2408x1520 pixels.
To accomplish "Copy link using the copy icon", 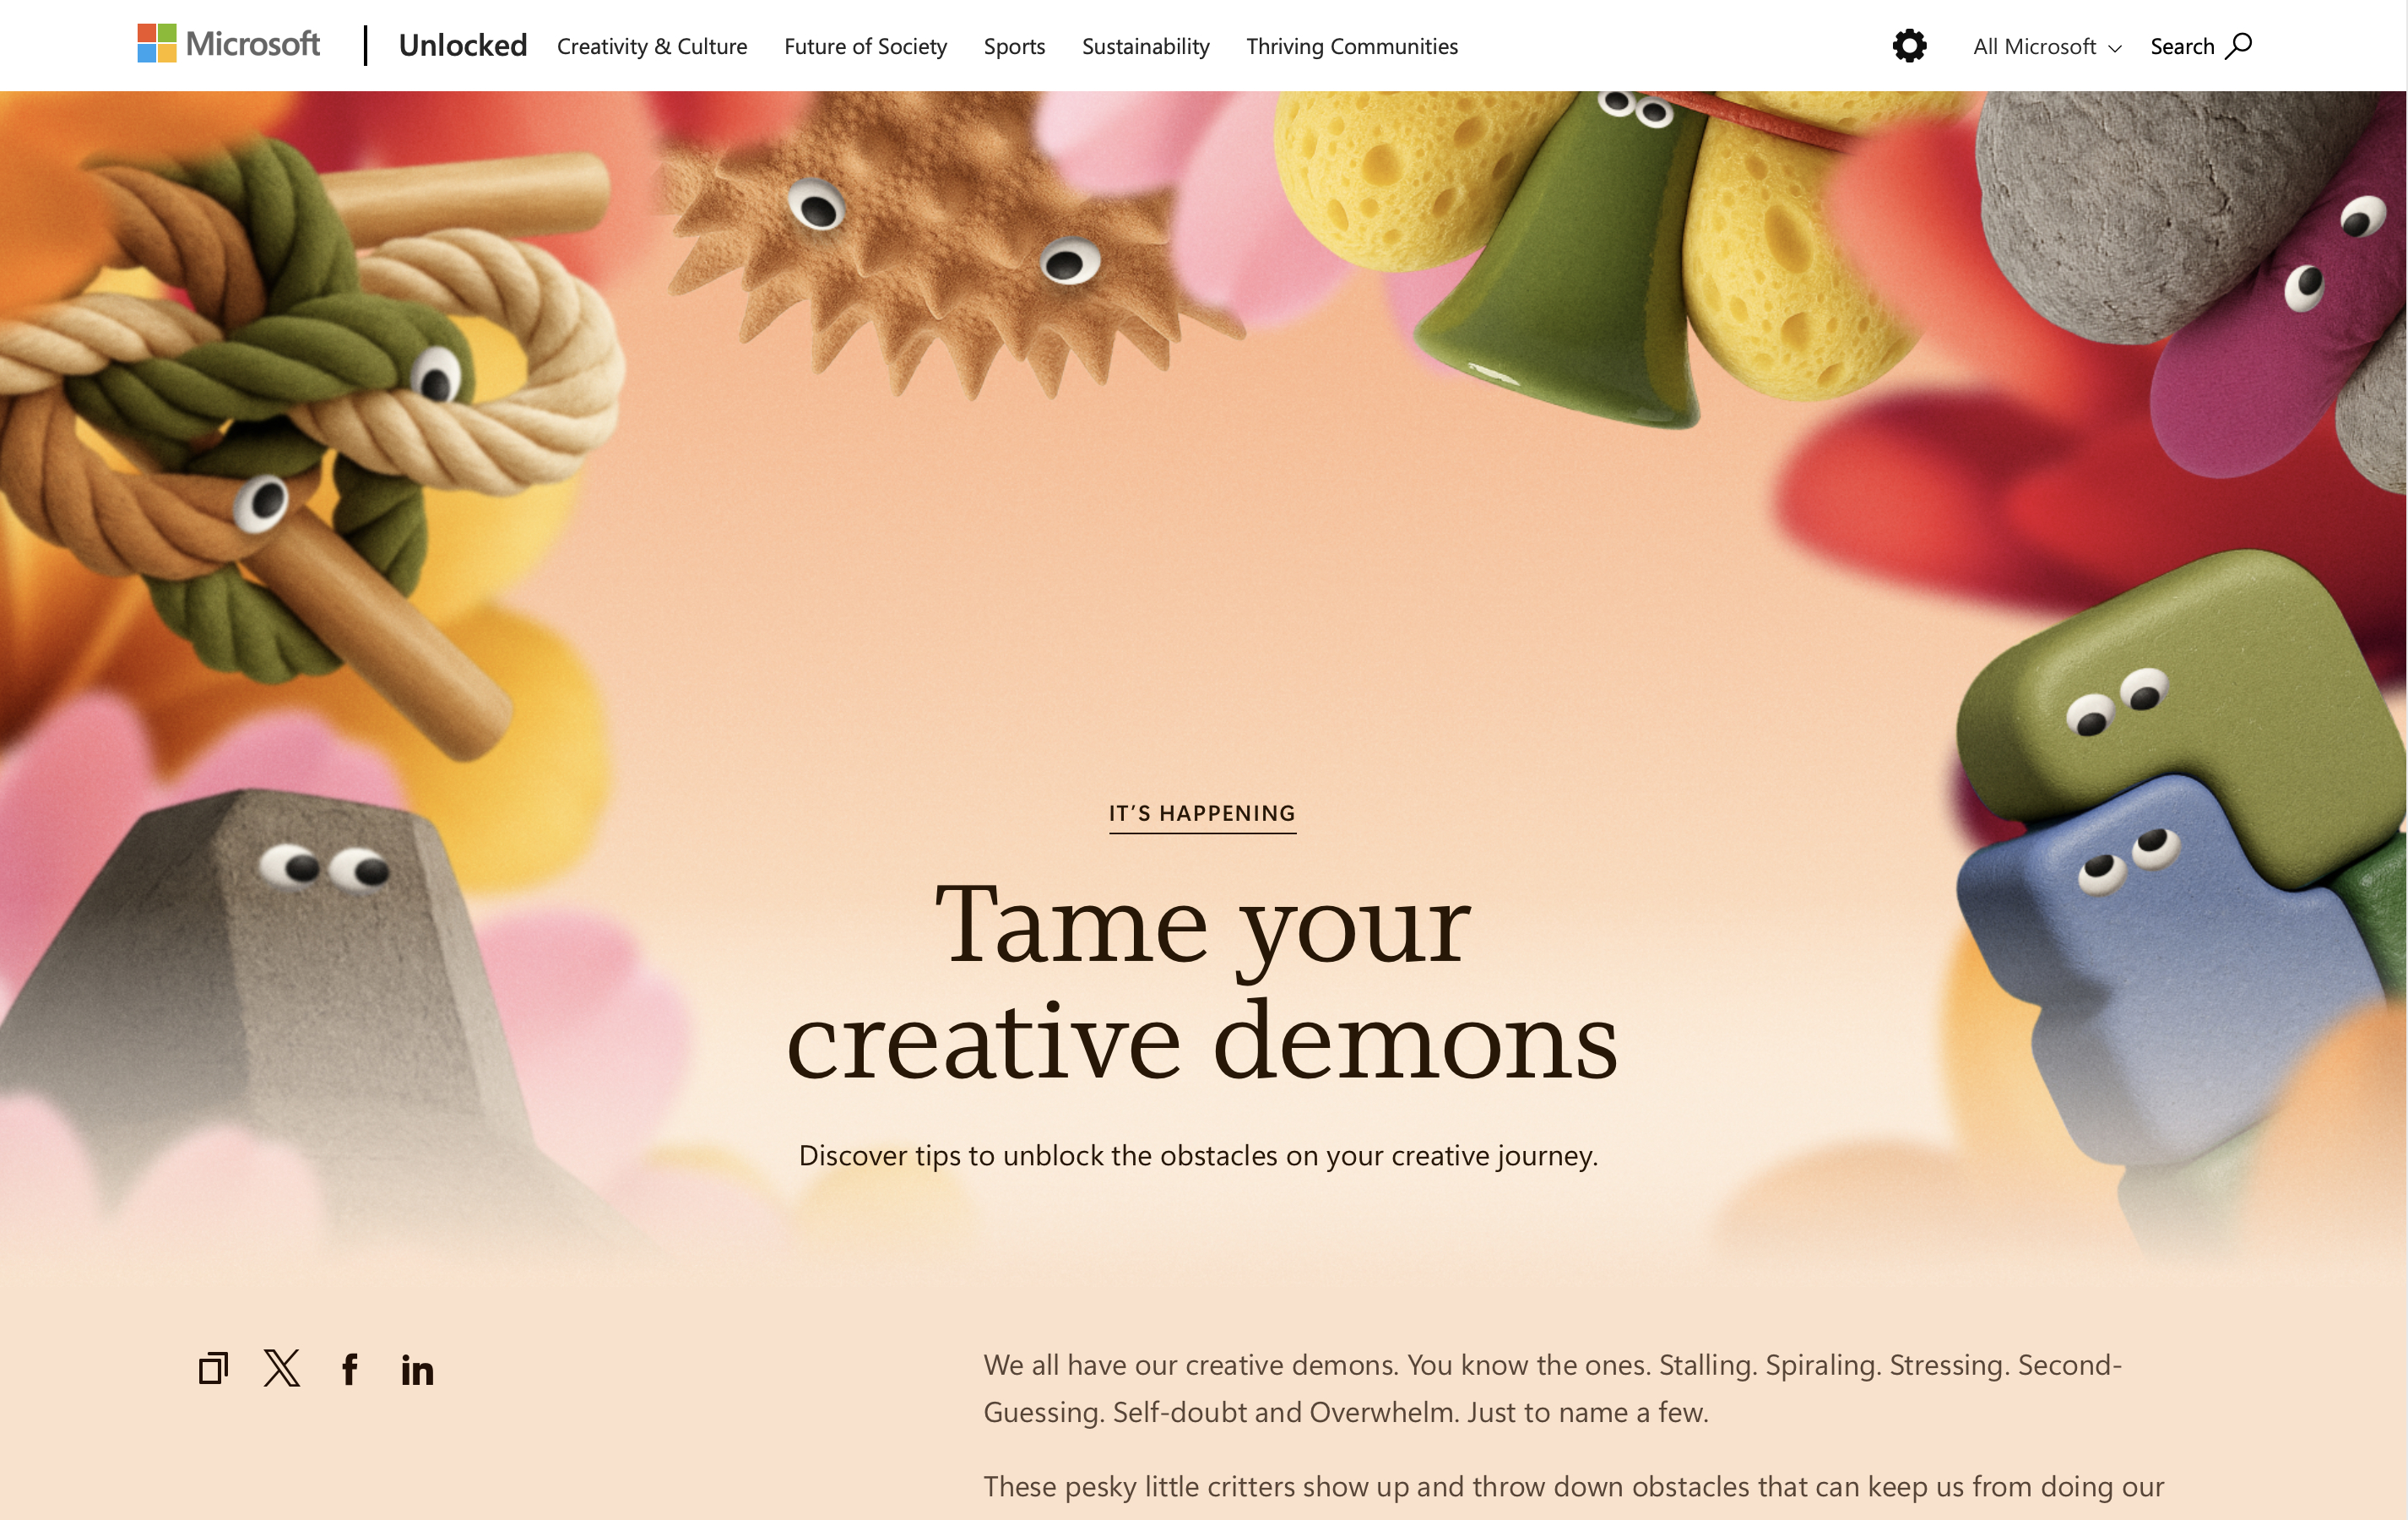I will pyautogui.click(x=213, y=1368).
